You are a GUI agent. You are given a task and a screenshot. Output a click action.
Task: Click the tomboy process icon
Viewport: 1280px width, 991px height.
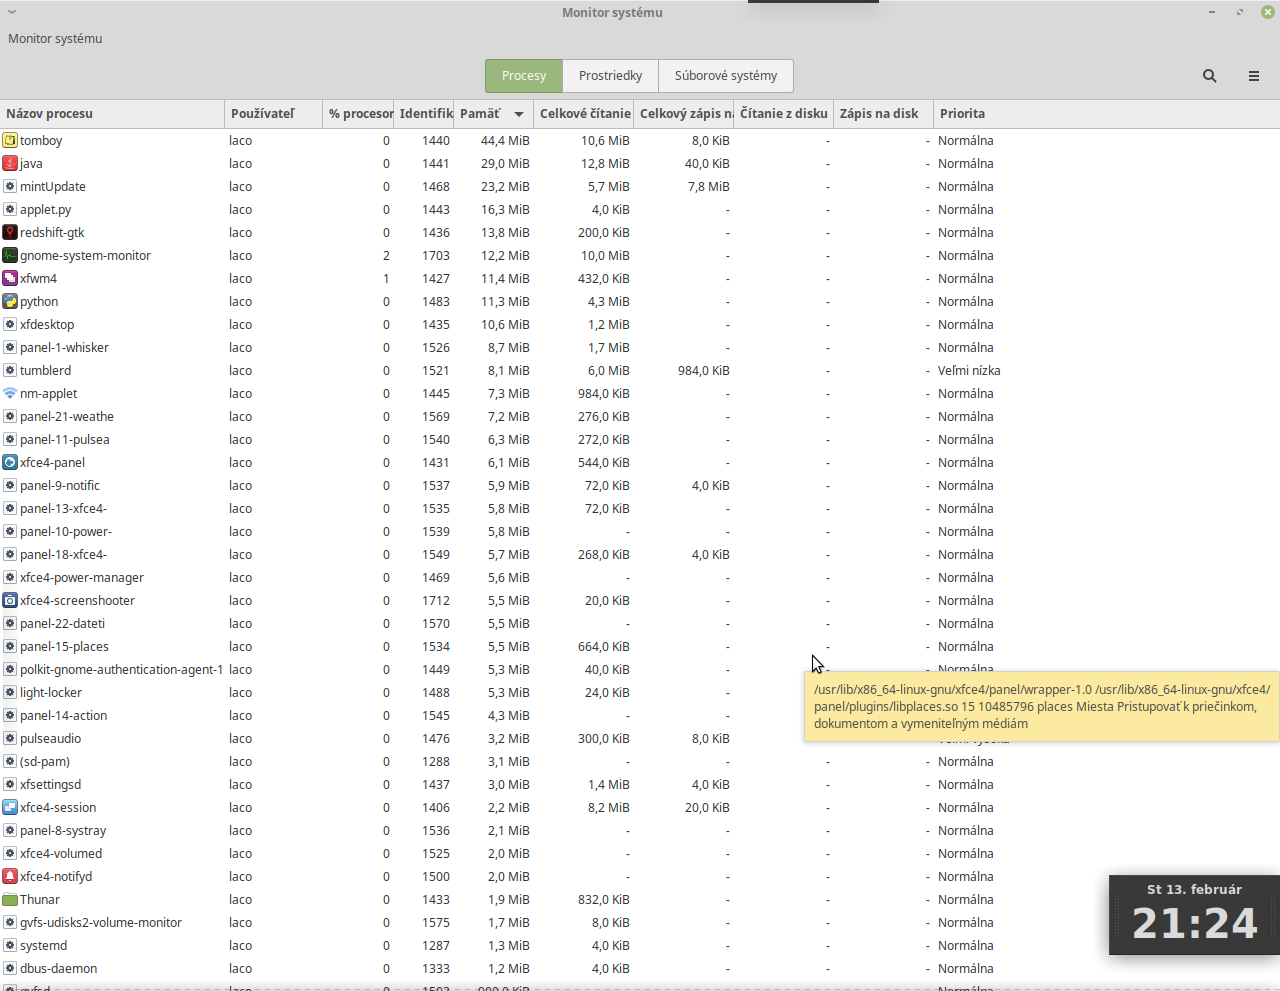point(10,141)
